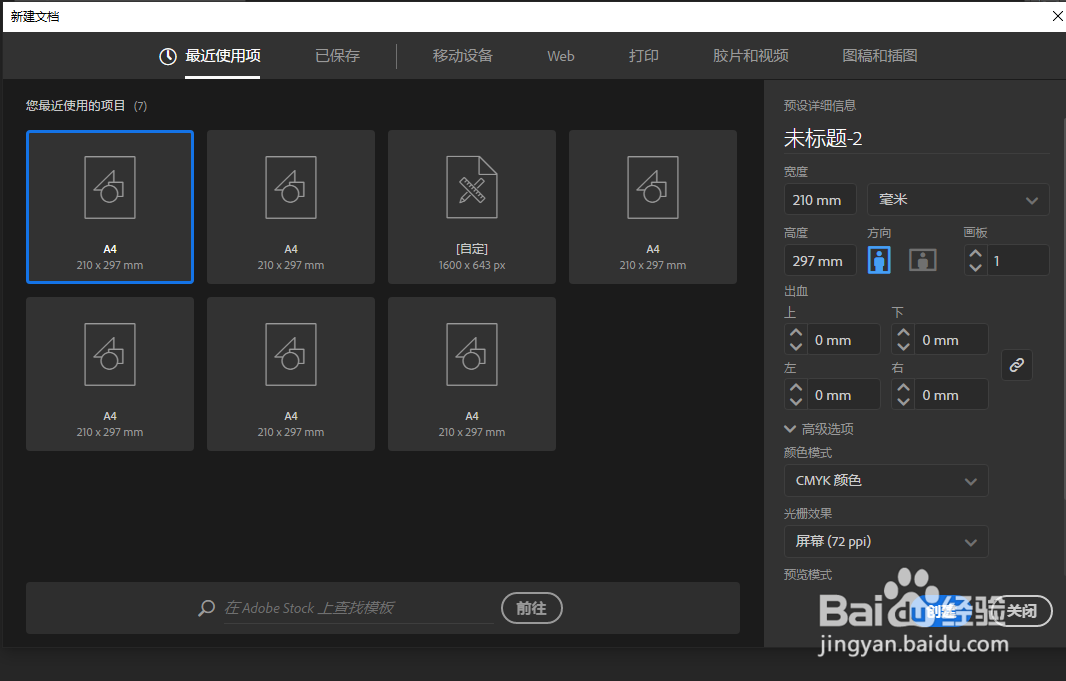The image size is (1066, 681).
Task: Click the 前往 button
Action: tap(532, 608)
